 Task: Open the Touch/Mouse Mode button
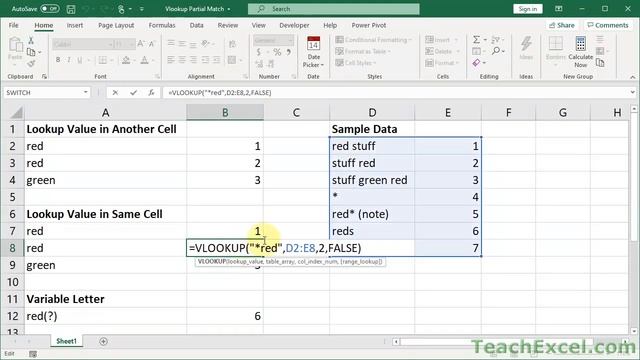coord(122,9)
